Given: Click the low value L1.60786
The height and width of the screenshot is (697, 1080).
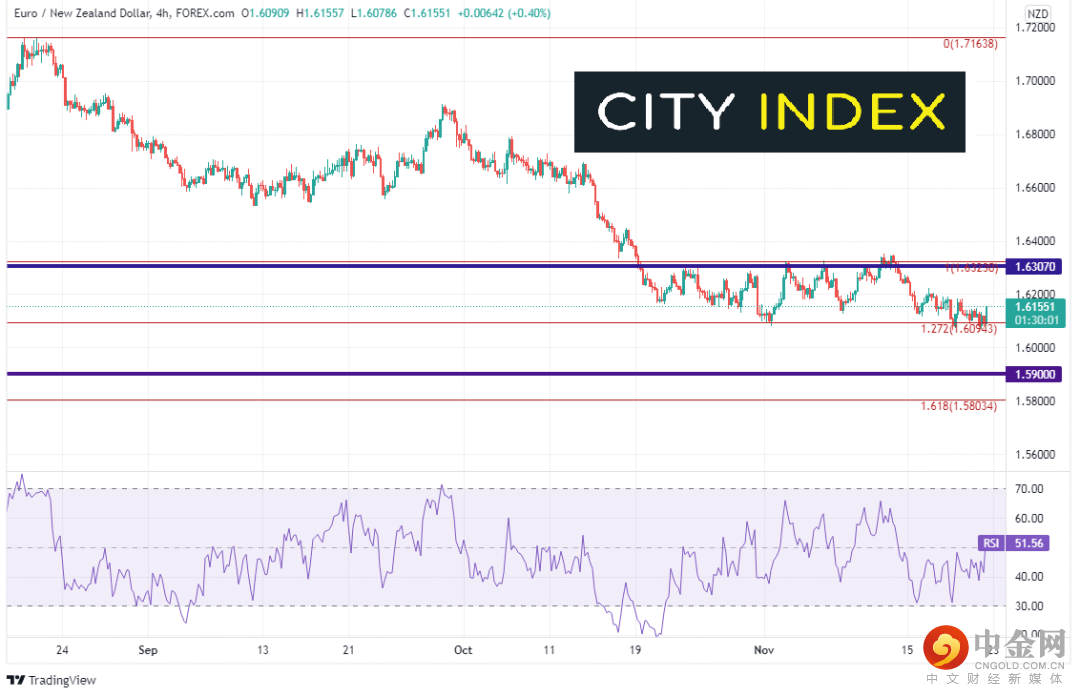Looking at the screenshot, I should [x=373, y=13].
